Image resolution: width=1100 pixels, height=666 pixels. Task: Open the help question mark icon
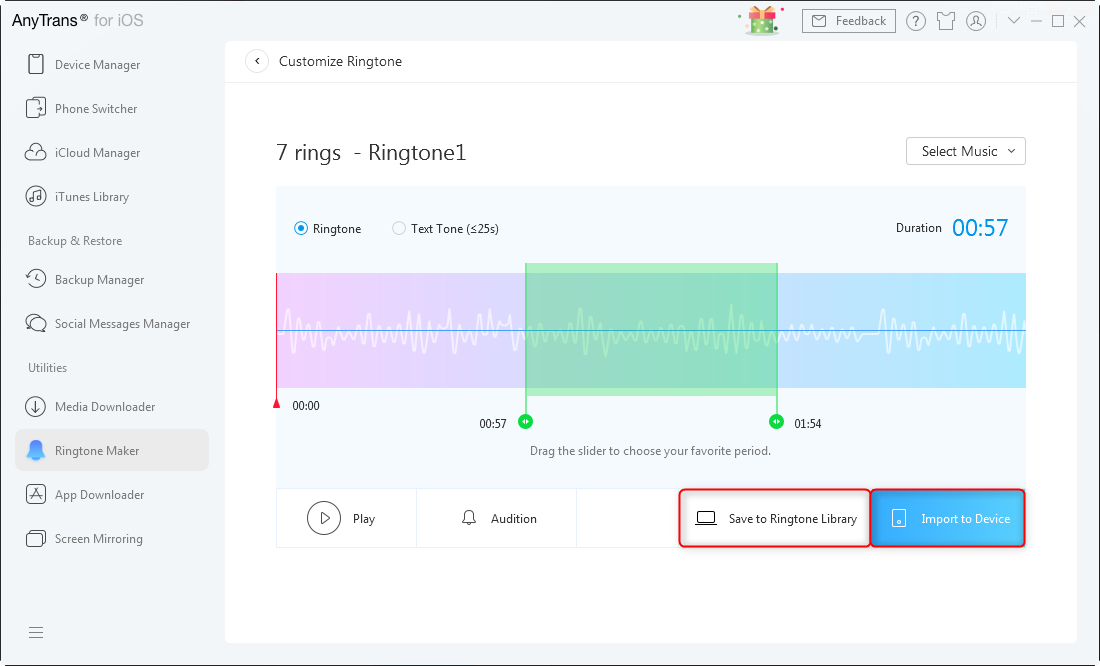pos(915,21)
